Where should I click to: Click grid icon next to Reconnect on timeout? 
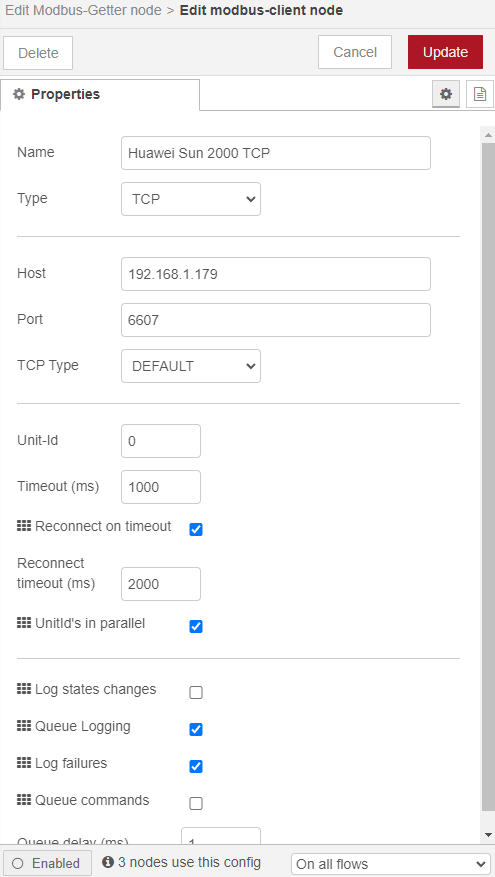[x=23, y=526]
